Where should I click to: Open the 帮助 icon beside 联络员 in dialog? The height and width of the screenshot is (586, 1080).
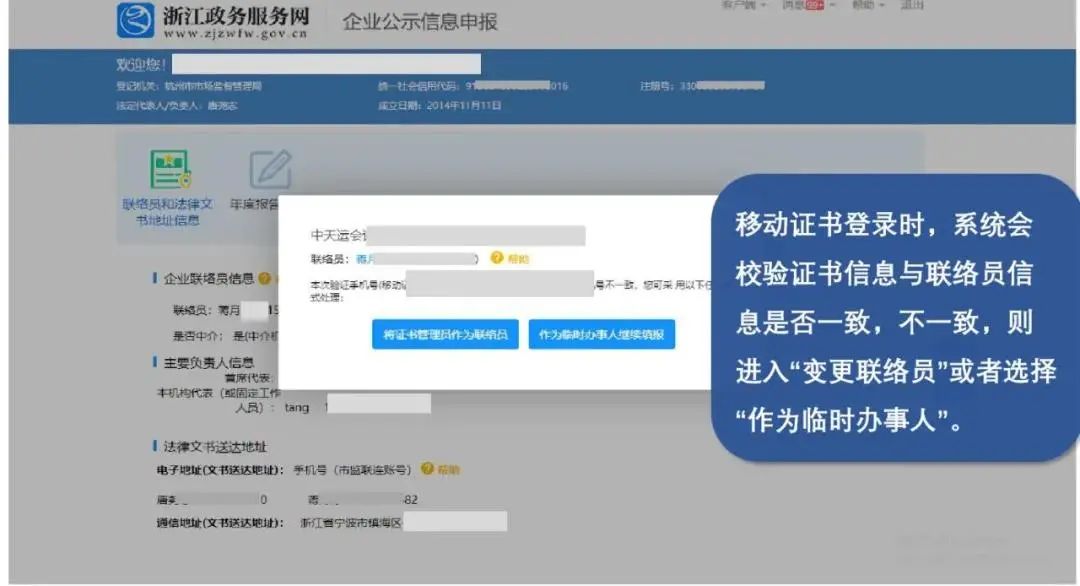495,258
